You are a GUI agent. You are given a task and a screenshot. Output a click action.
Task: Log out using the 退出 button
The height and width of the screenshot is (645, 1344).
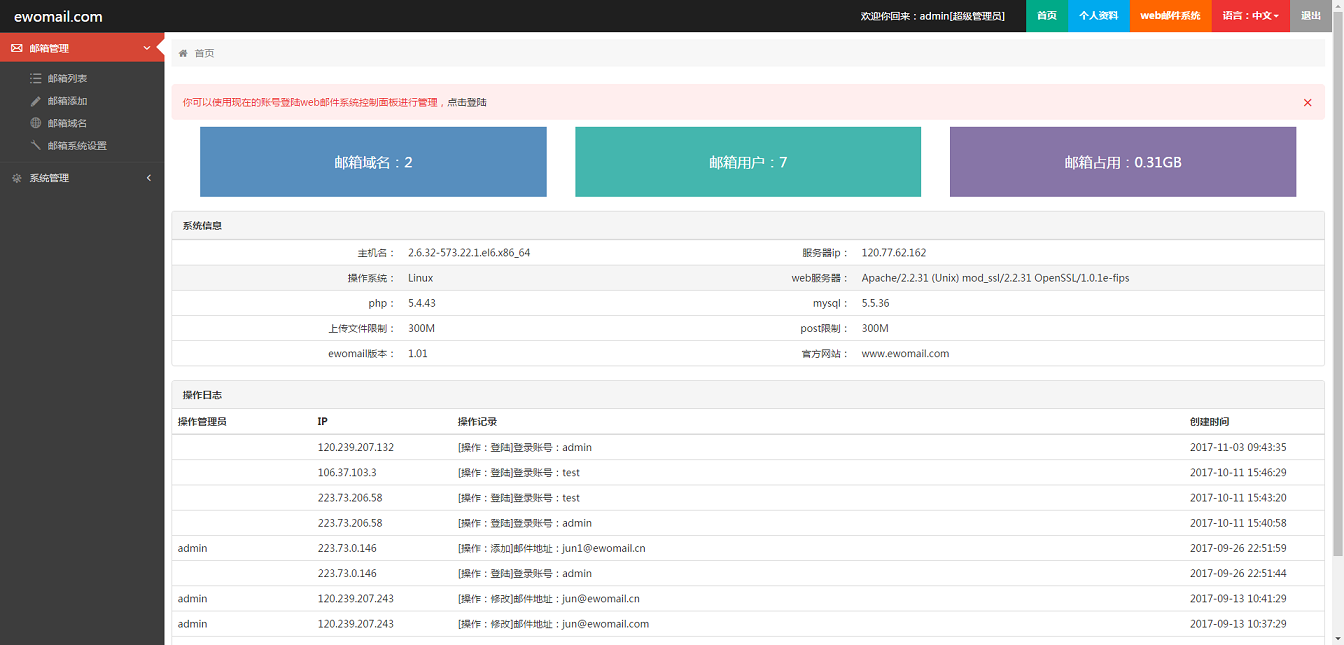[1310, 16]
